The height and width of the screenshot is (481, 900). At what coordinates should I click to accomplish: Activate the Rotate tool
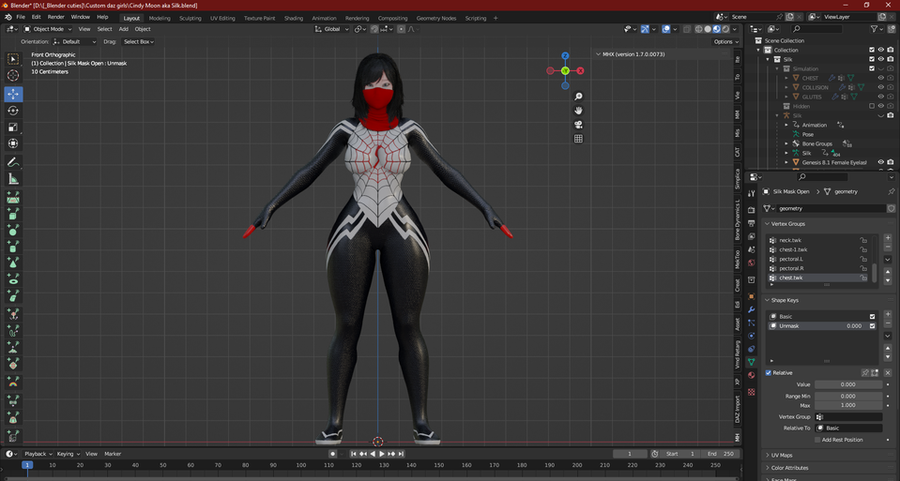(x=13, y=110)
